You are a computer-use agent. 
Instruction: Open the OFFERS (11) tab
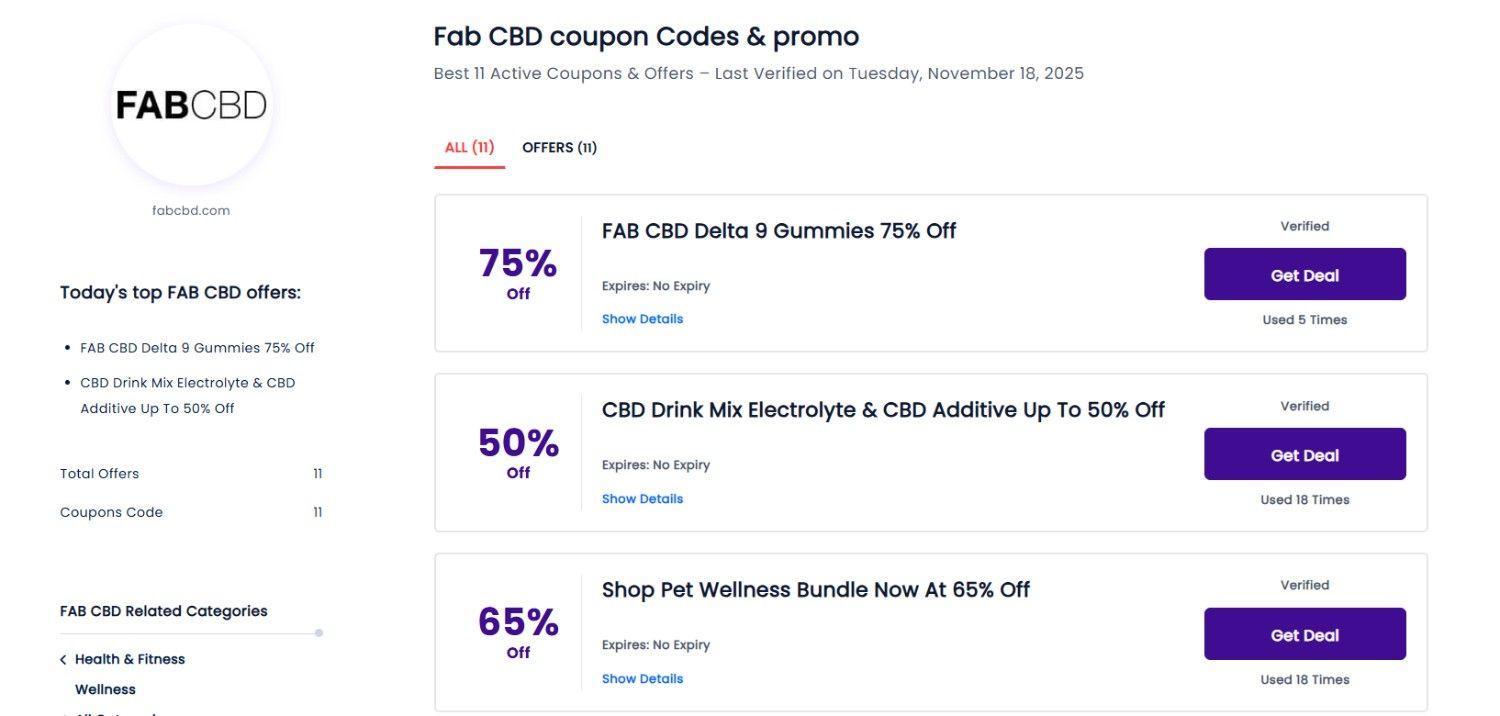559,148
